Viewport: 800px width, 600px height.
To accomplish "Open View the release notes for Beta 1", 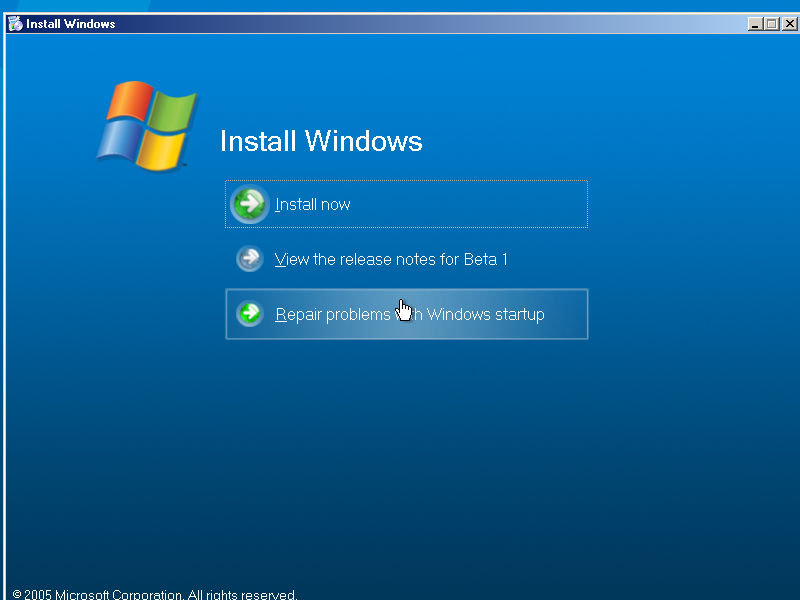I will pos(391,259).
